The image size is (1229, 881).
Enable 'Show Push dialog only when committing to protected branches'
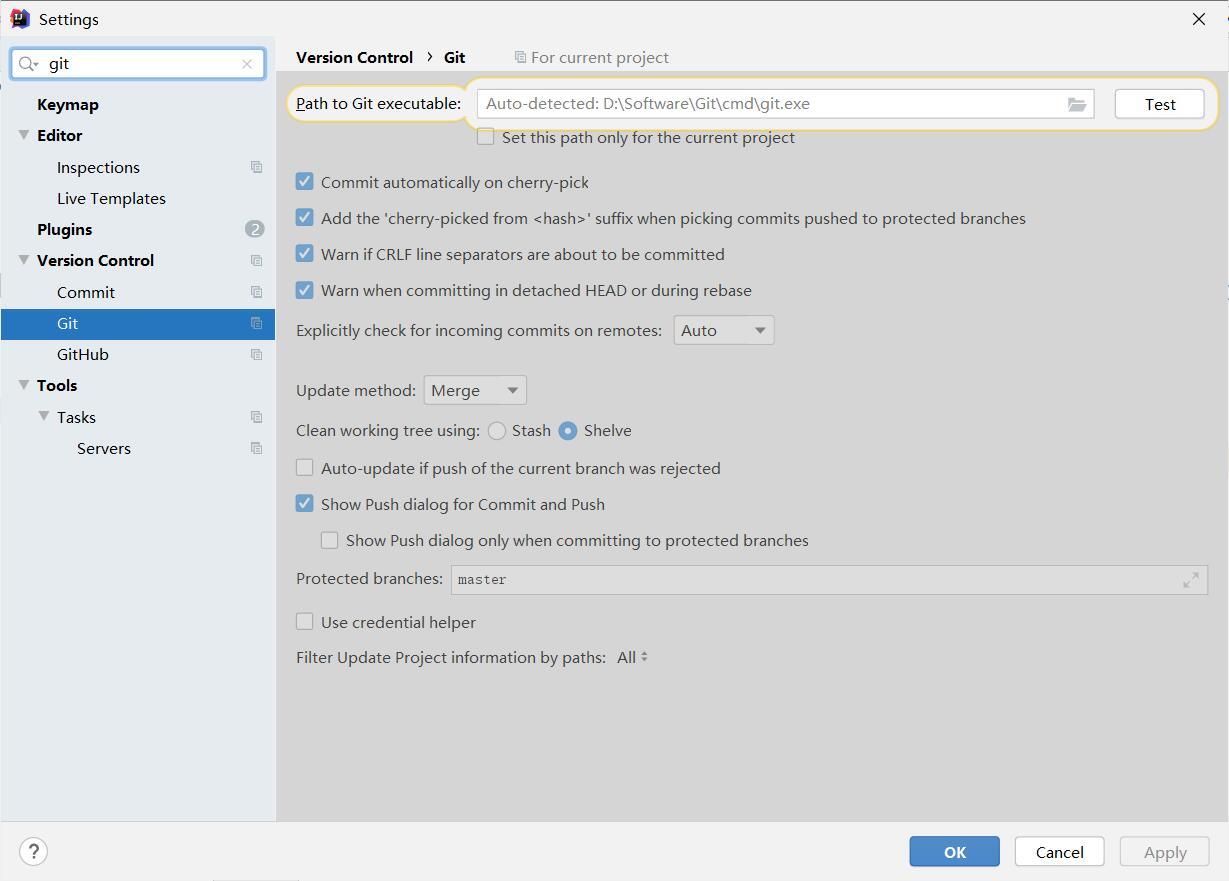[329, 540]
